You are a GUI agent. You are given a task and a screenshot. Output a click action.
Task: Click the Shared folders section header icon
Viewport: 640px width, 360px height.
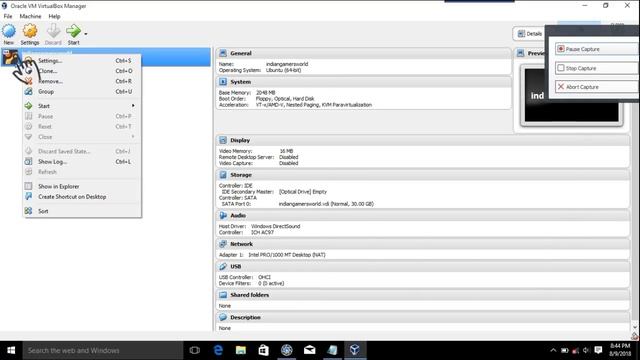pos(223,295)
